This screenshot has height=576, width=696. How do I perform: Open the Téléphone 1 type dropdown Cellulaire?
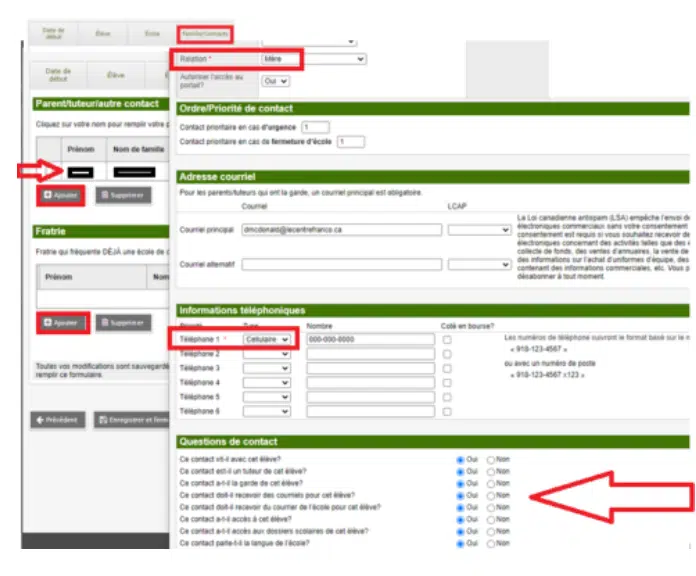[x=266, y=339]
